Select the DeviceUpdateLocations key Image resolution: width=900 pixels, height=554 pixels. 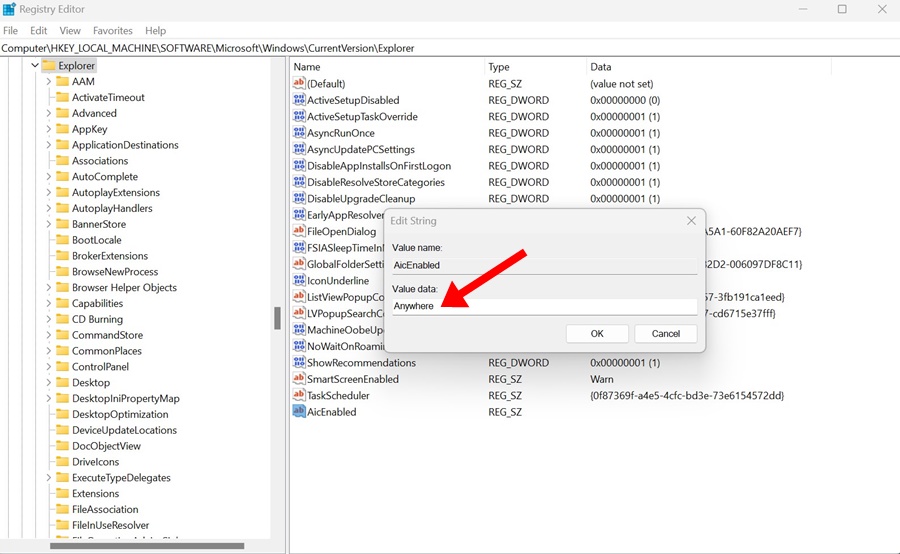[124, 430]
